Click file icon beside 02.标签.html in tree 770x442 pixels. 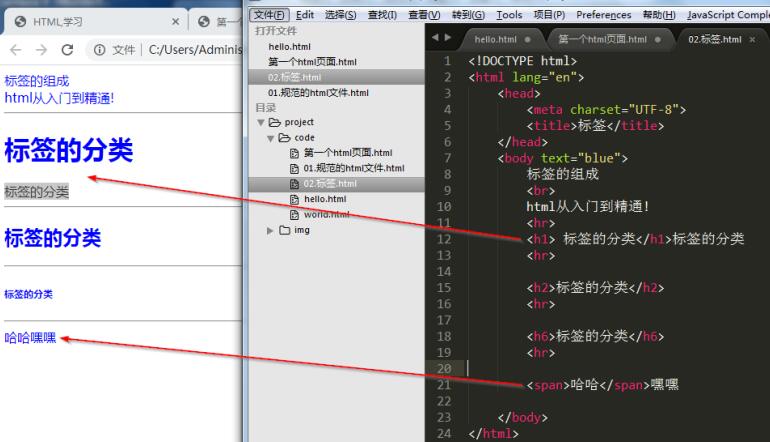[294, 184]
